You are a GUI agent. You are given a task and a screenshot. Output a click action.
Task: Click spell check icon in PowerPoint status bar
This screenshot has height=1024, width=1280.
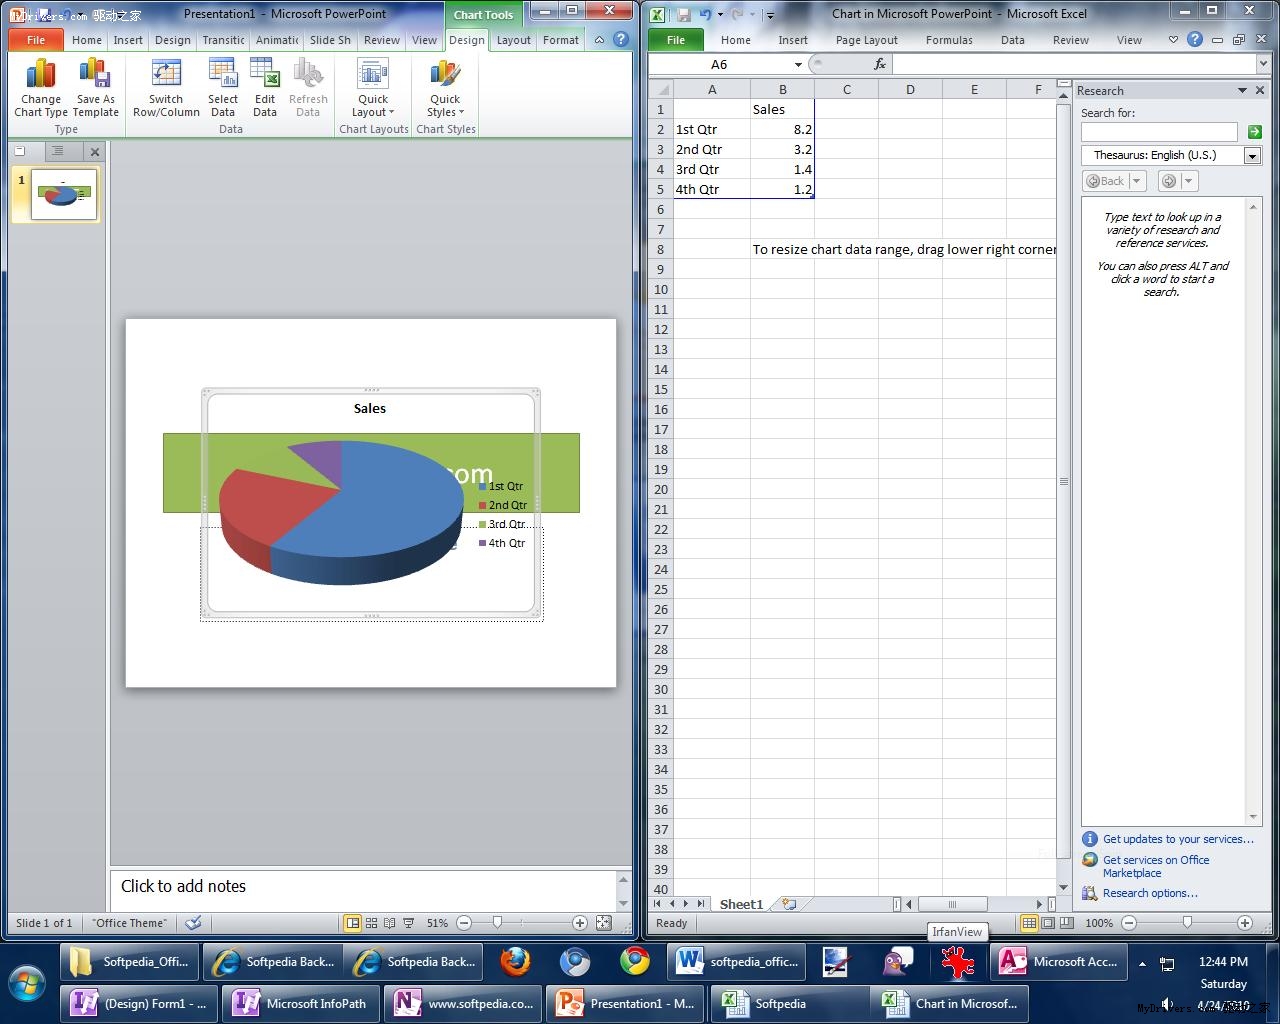point(194,923)
